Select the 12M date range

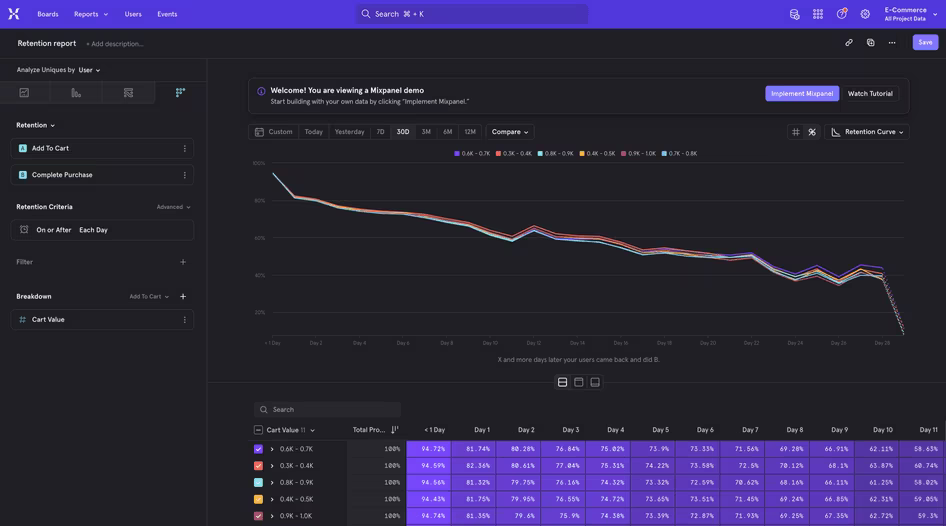pos(470,132)
